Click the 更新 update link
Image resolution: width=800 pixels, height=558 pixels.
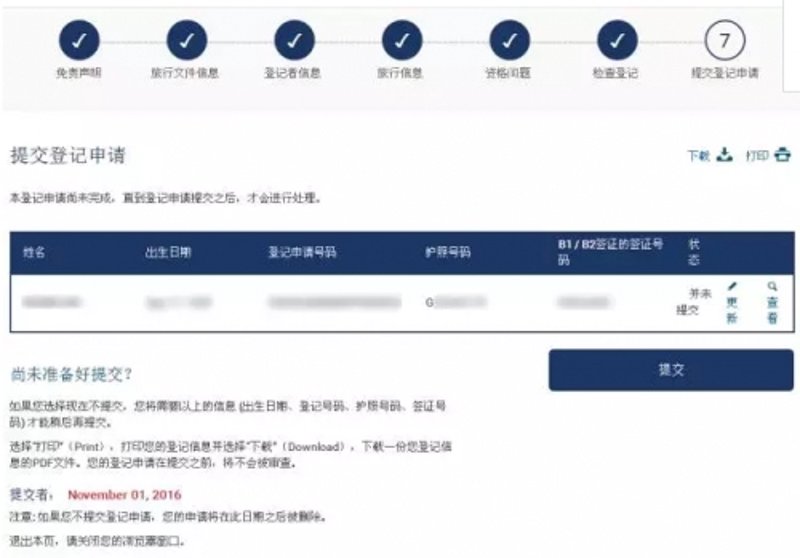point(732,310)
